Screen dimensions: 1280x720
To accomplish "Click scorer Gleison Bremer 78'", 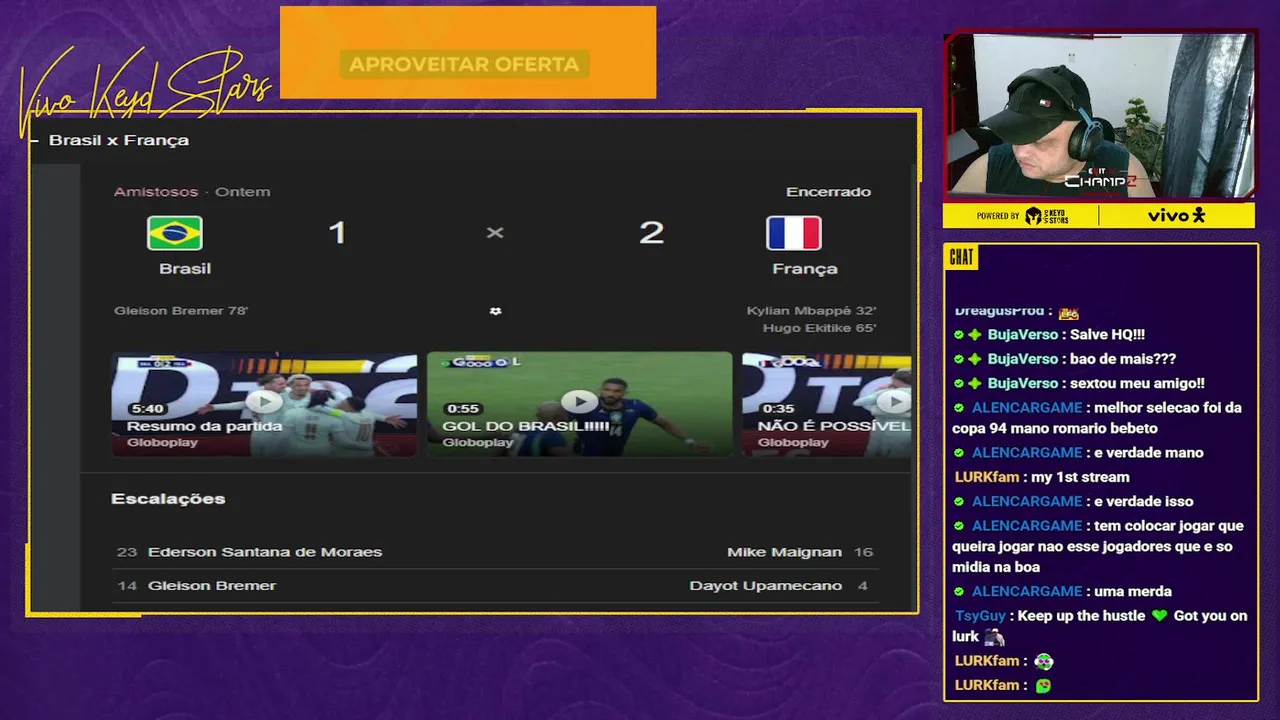I will (x=181, y=311).
